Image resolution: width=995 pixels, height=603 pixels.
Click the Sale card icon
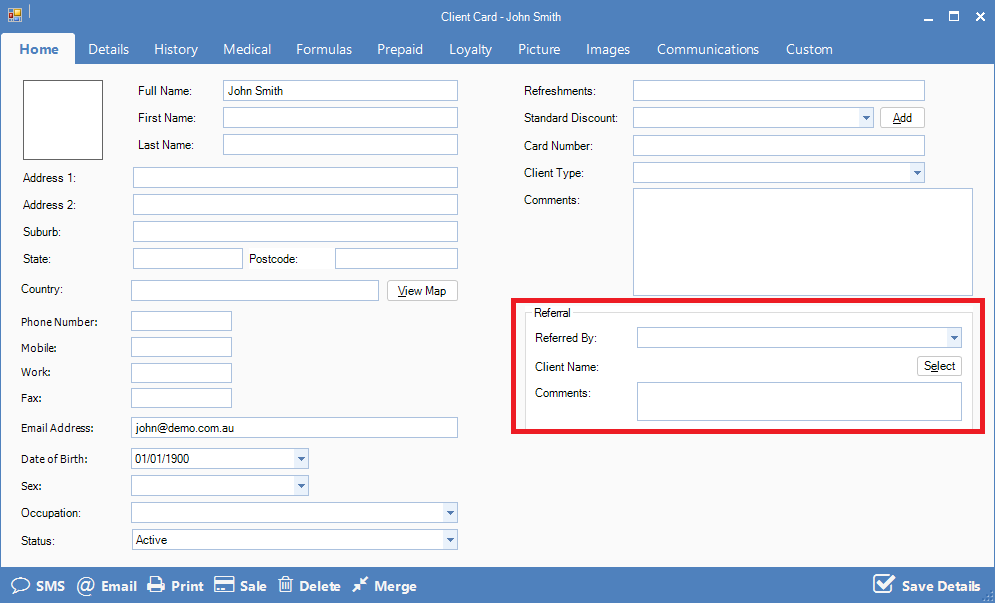(x=224, y=585)
